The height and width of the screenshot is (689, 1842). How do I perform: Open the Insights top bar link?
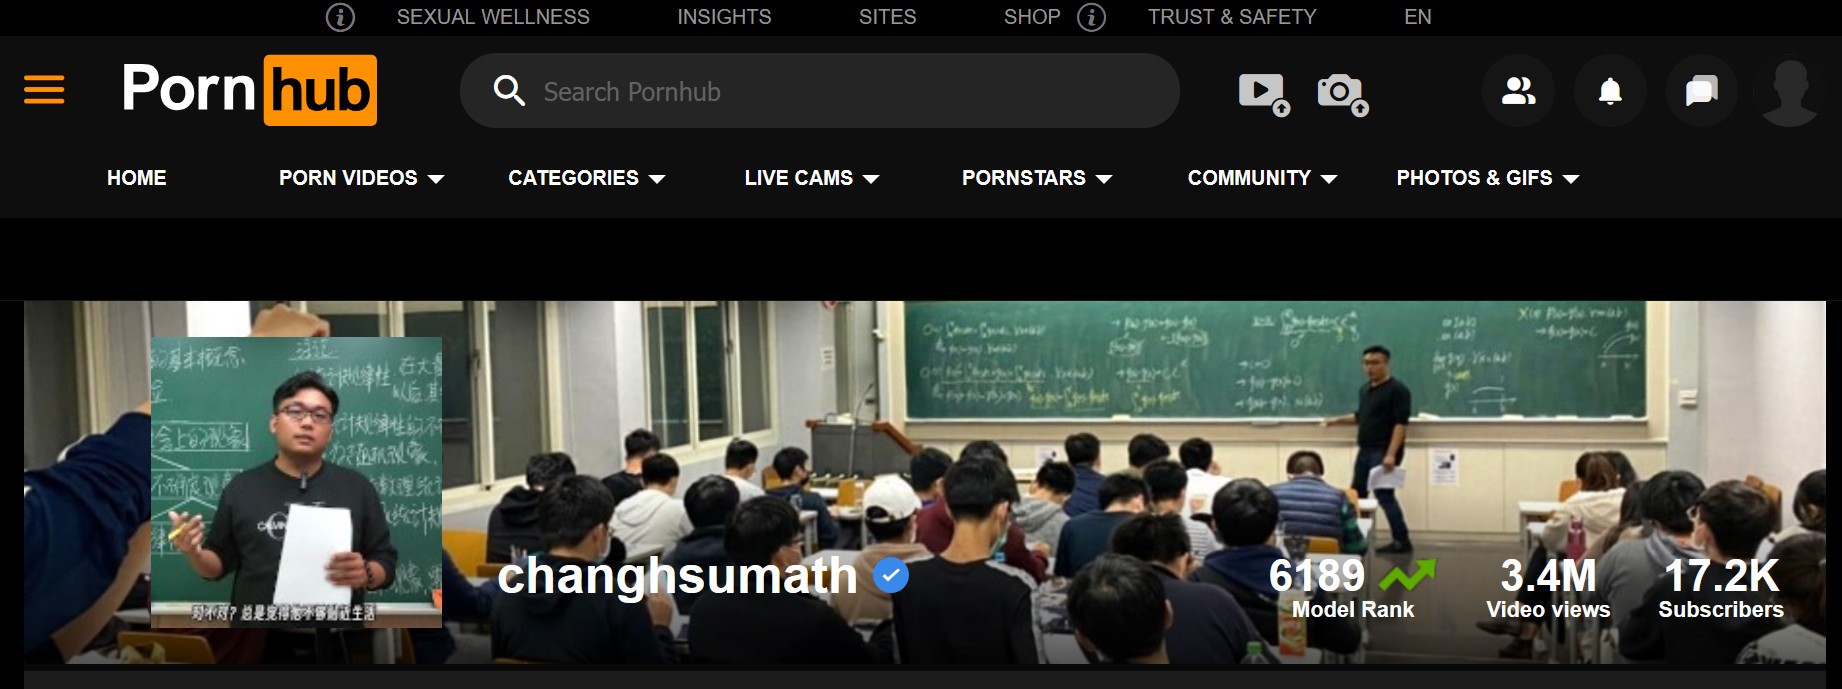tap(724, 17)
